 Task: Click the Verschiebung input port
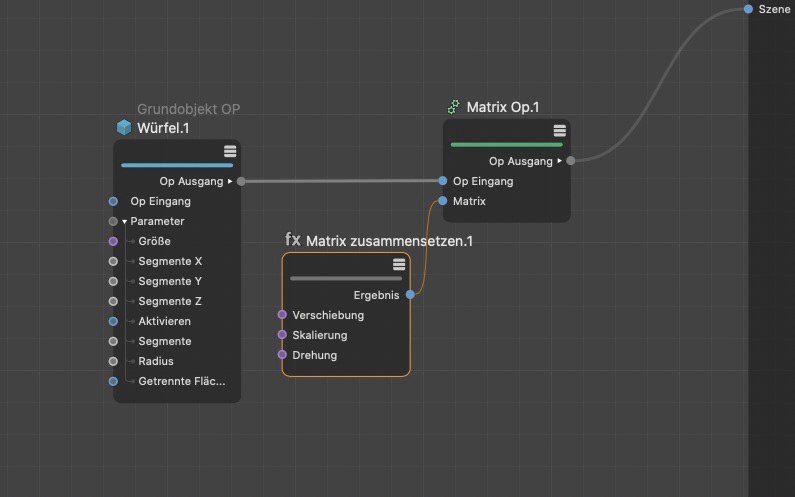pos(282,315)
